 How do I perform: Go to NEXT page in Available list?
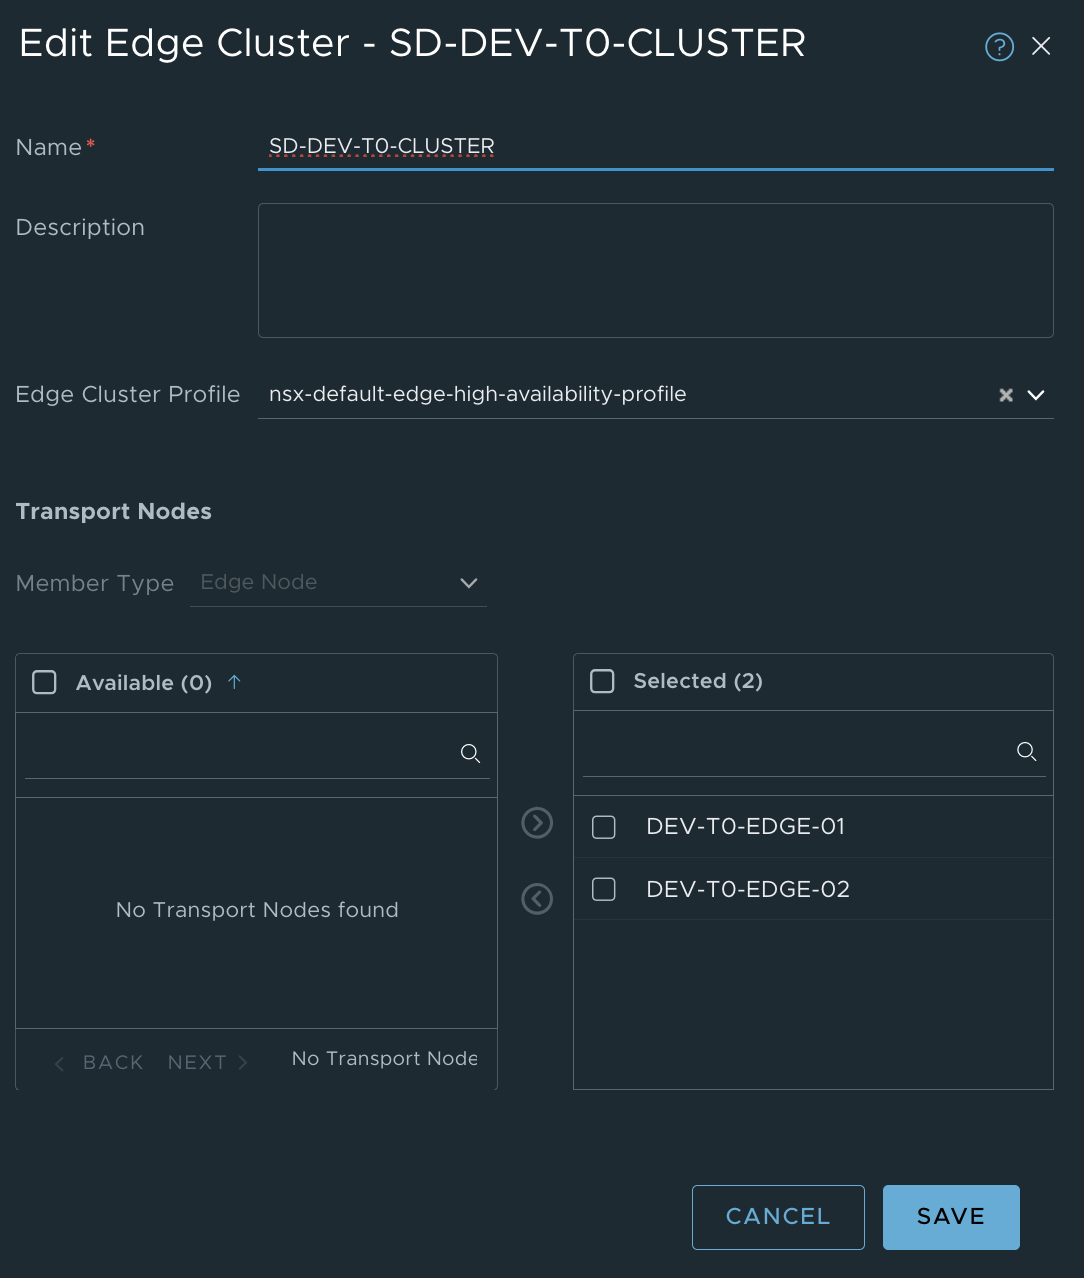pyautogui.click(x=207, y=1062)
